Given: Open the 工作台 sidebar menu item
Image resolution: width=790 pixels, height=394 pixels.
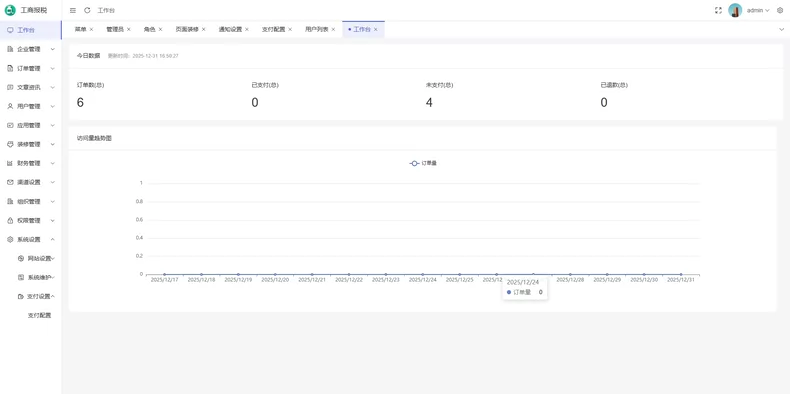Looking at the screenshot, I should coord(31,30).
